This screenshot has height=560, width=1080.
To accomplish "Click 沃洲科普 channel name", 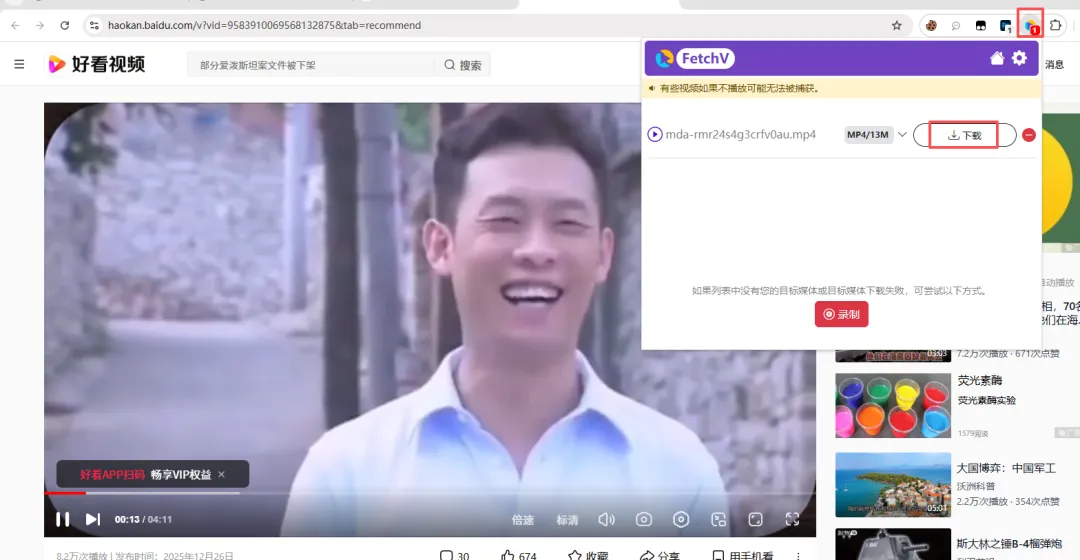I will (976, 486).
